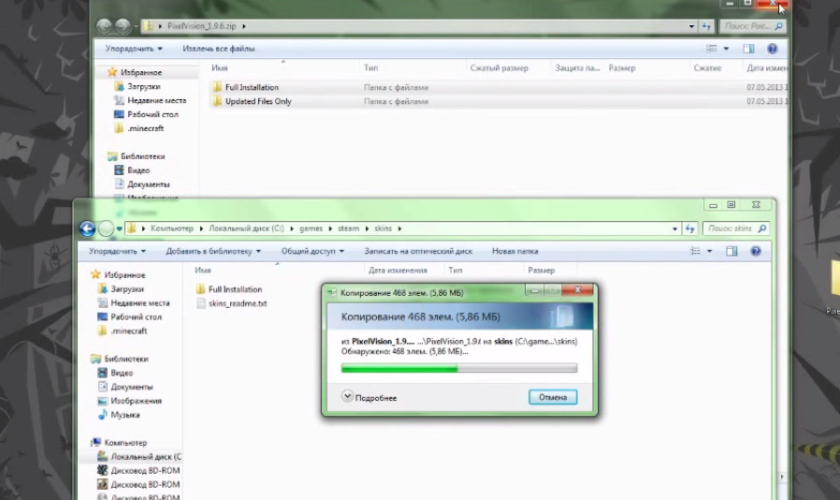Click Извлечь все файлы
840x500 pixels.
coord(219,49)
